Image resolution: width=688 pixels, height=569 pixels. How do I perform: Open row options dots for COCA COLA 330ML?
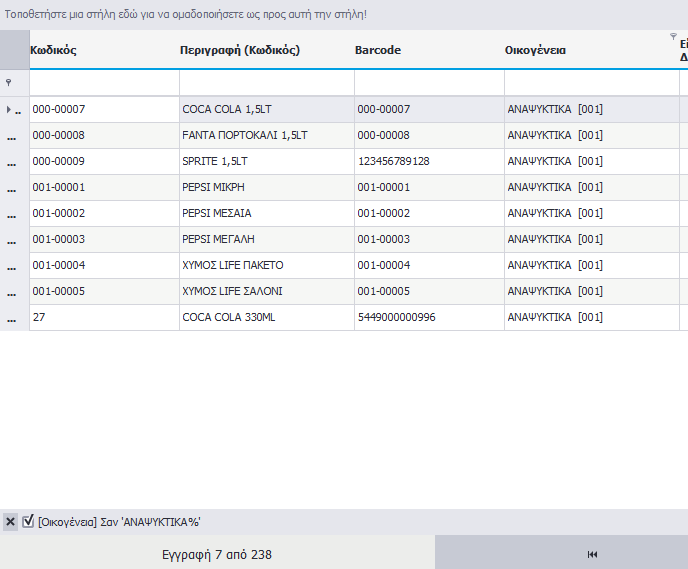pyautogui.click(x=14, y=318)
